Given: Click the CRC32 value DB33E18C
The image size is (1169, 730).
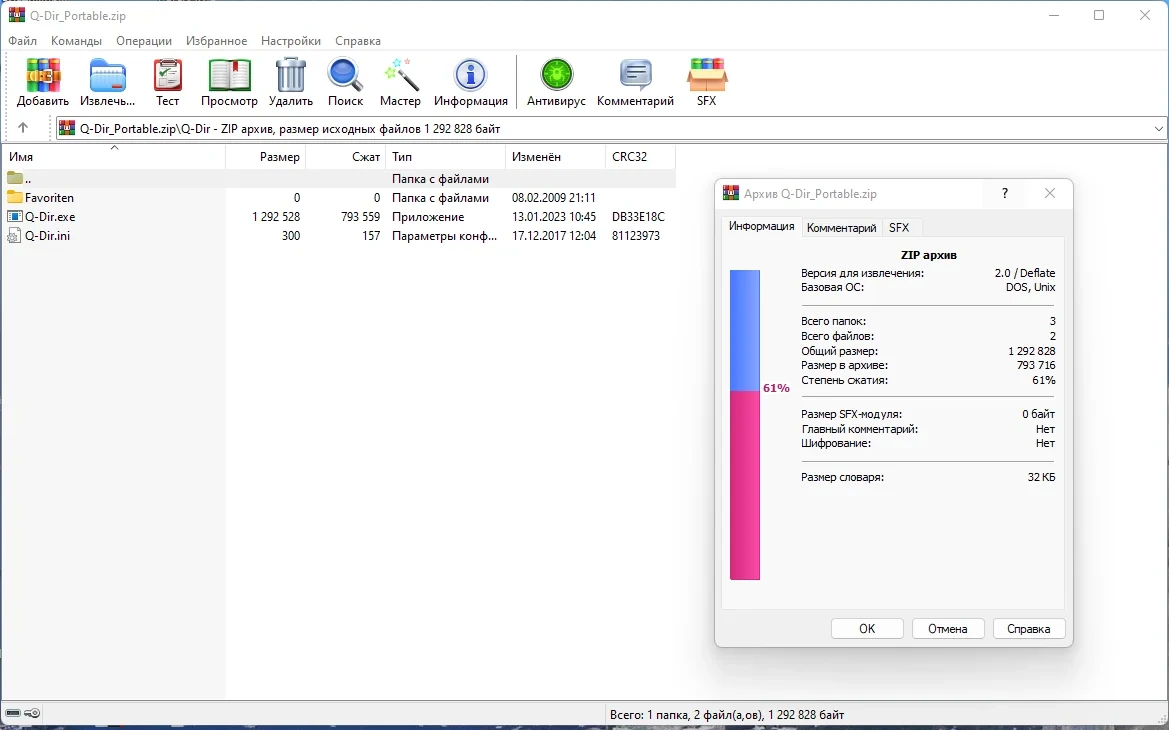Looking at the screenshot, I should (x=638, y=217).
